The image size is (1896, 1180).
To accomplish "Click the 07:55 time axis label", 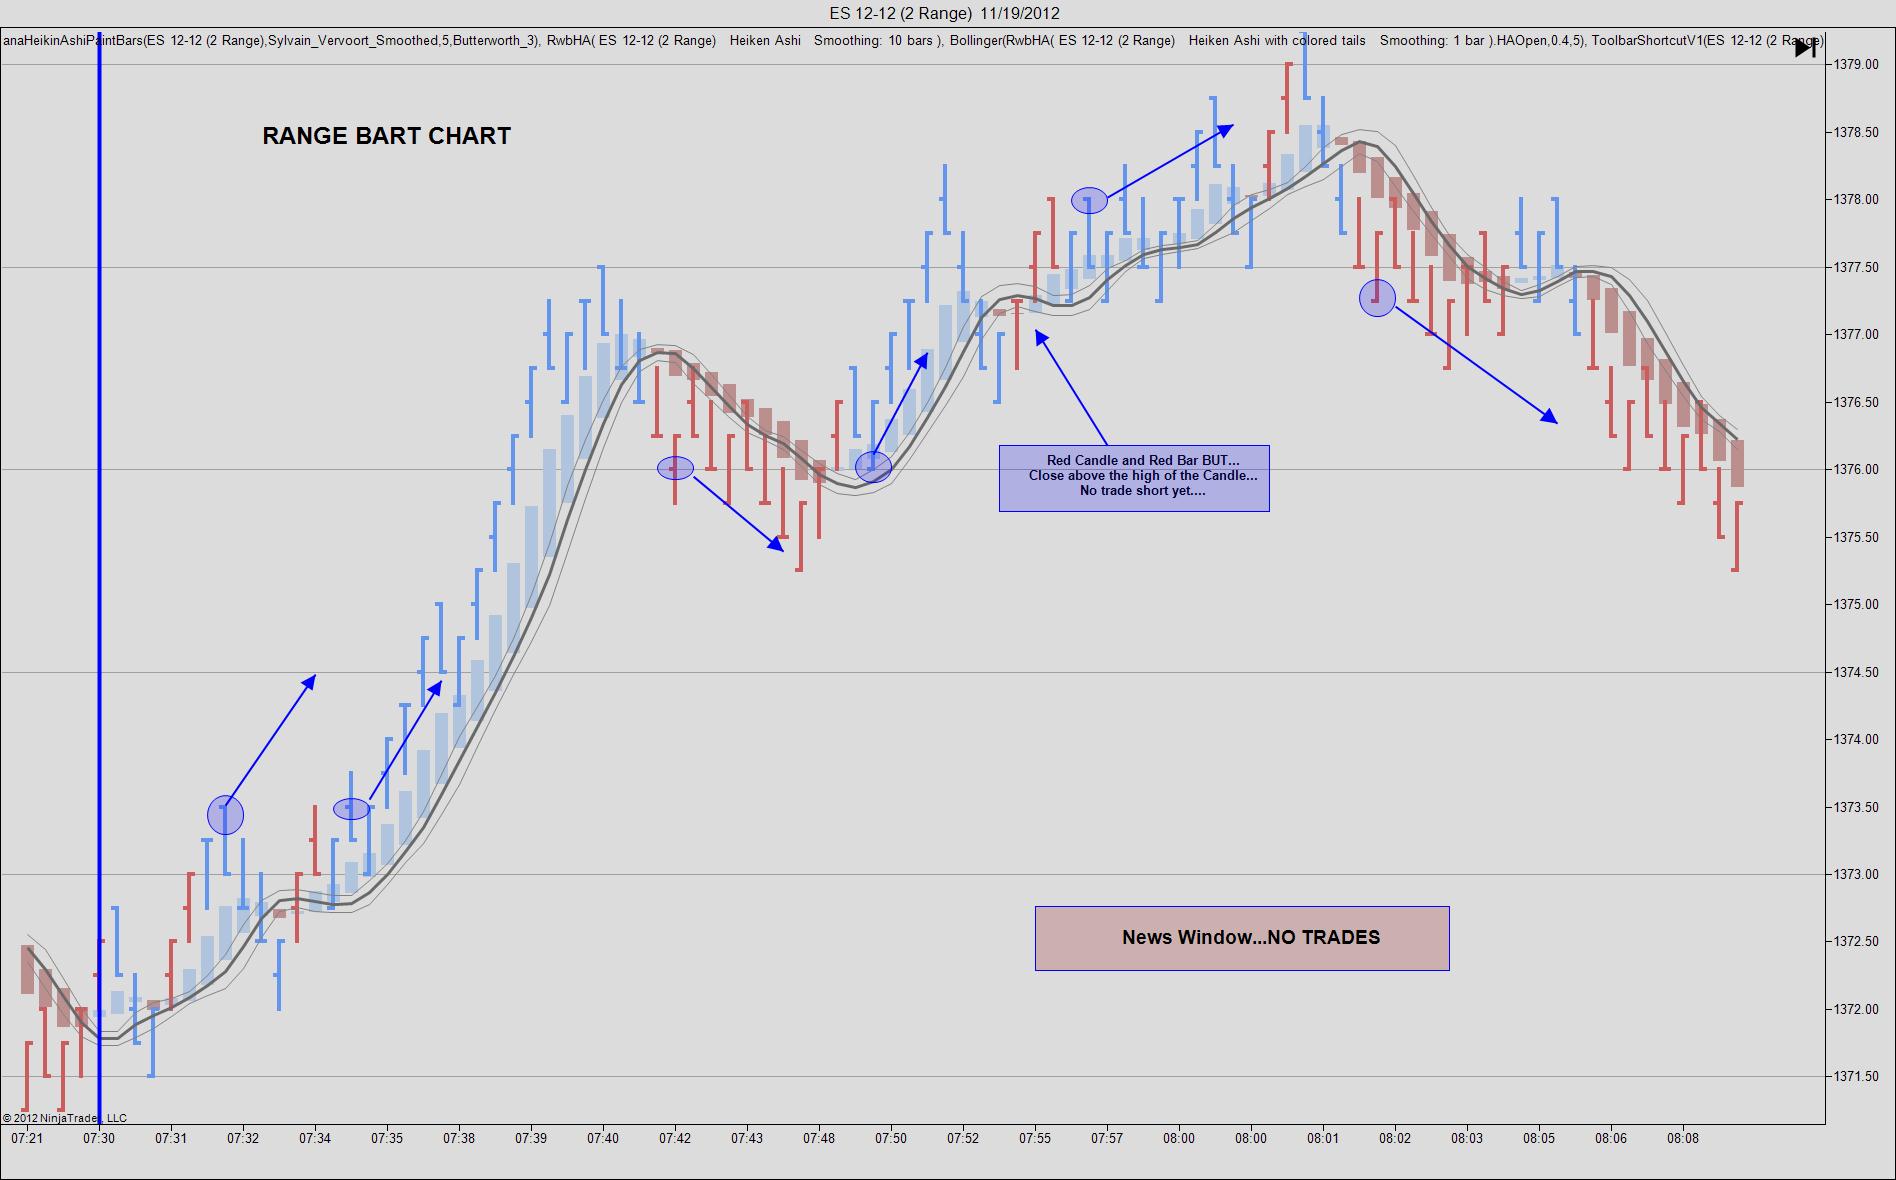I will point(1035,1138).
